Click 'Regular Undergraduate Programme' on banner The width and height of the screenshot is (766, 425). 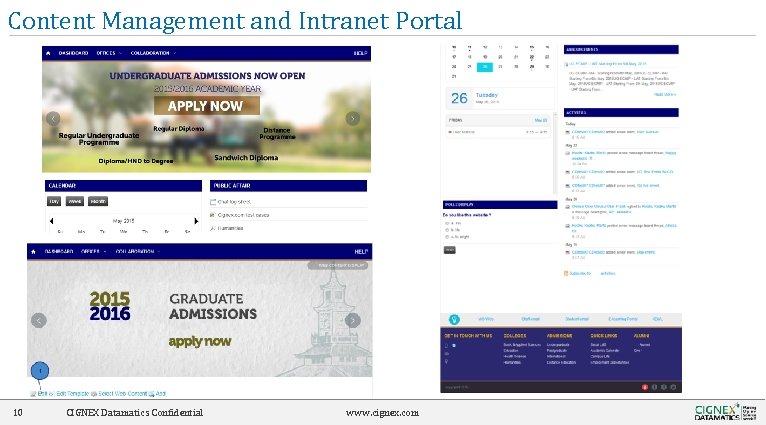[x=99, y=139]
